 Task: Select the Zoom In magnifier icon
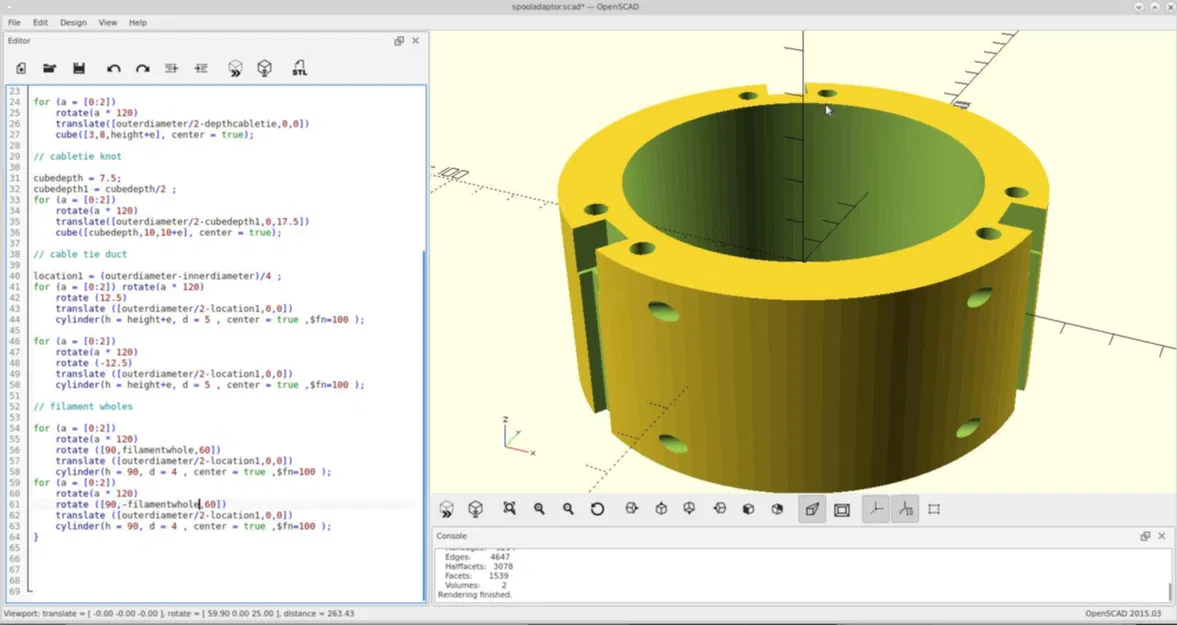[x=538, y=509]
